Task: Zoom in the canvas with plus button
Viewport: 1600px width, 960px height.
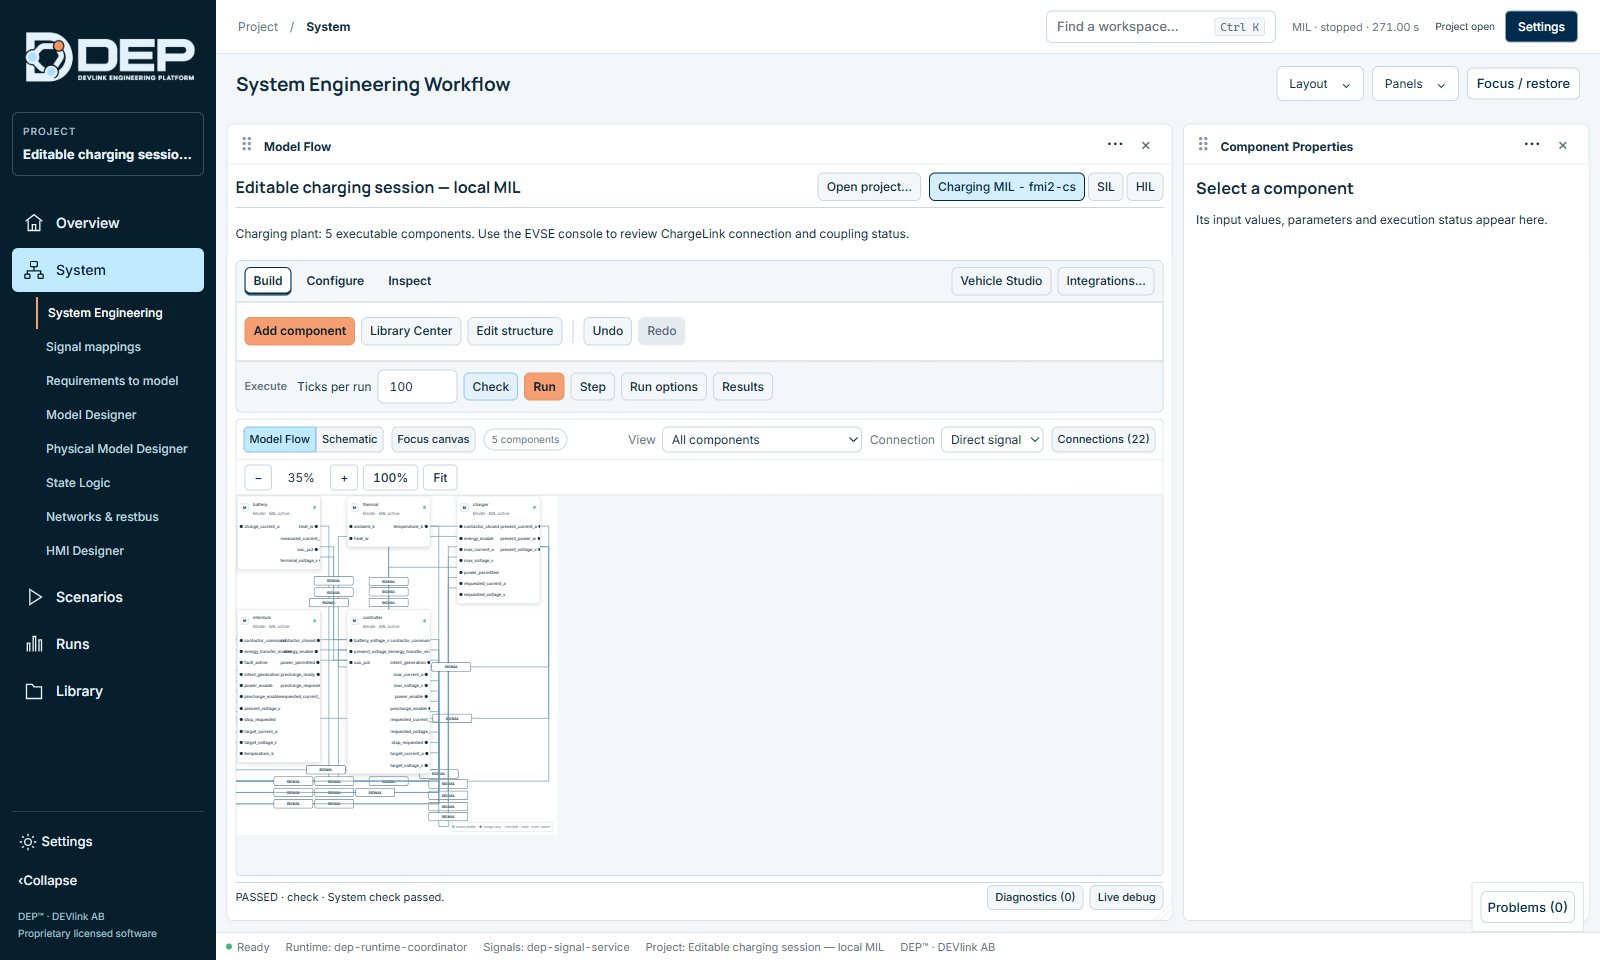Action: coord(344,478)
